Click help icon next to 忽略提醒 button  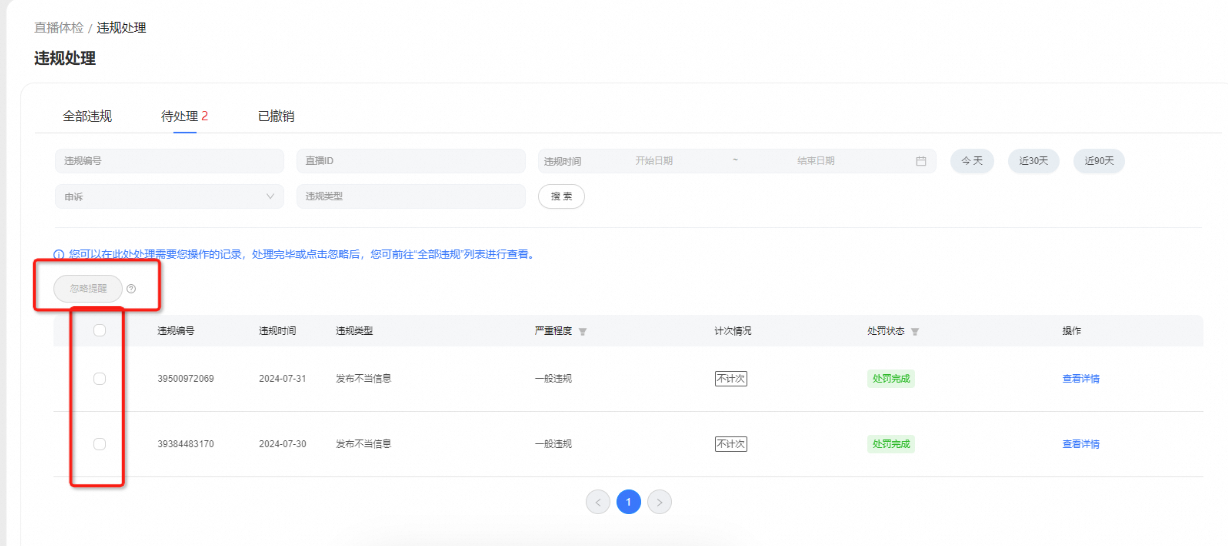click(x=131, y=289)
